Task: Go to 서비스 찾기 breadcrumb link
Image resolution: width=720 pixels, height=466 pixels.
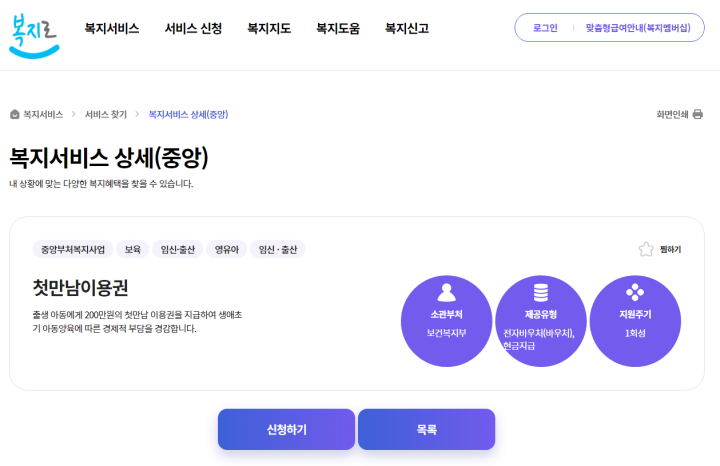Action: [106, 114]
